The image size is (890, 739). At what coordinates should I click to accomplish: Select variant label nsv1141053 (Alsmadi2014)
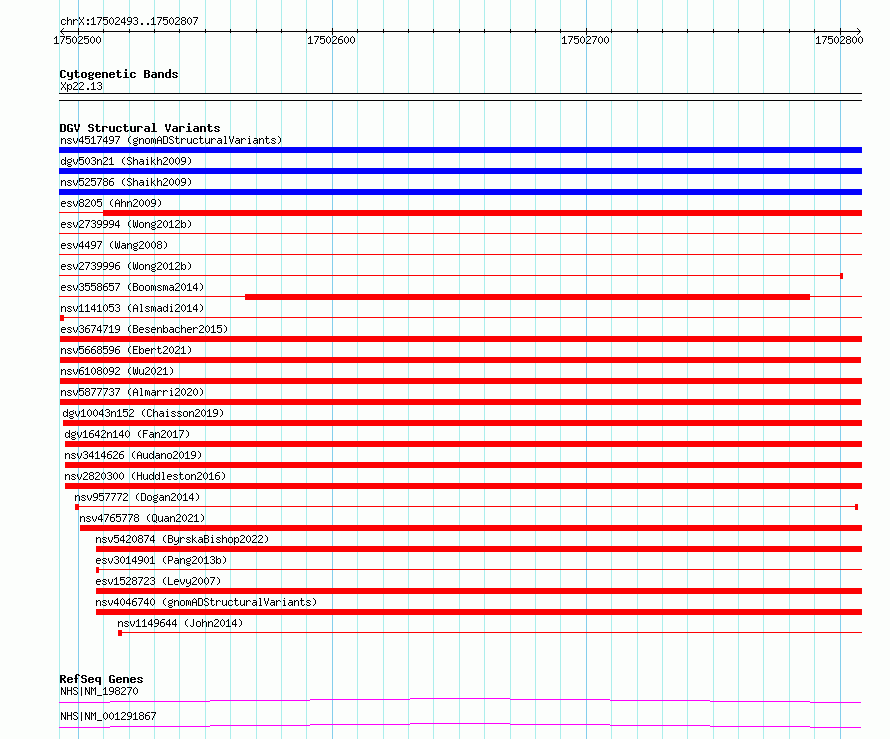(132, 308)
